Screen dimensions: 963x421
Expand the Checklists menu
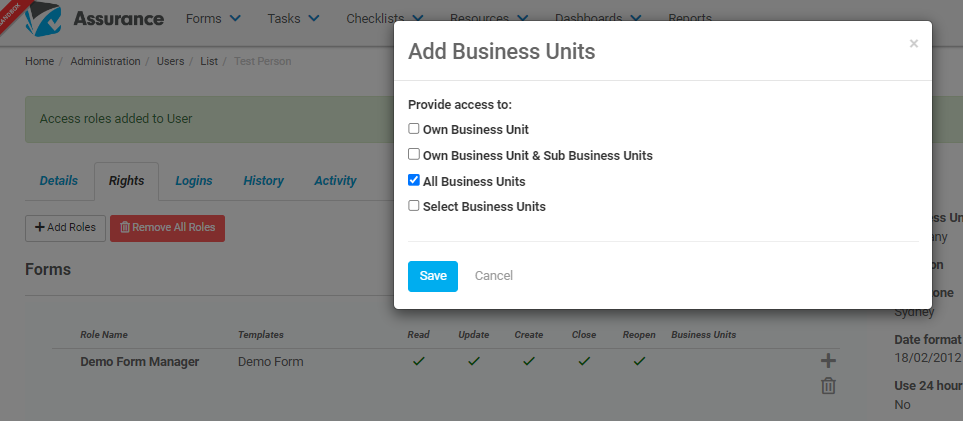385,18
